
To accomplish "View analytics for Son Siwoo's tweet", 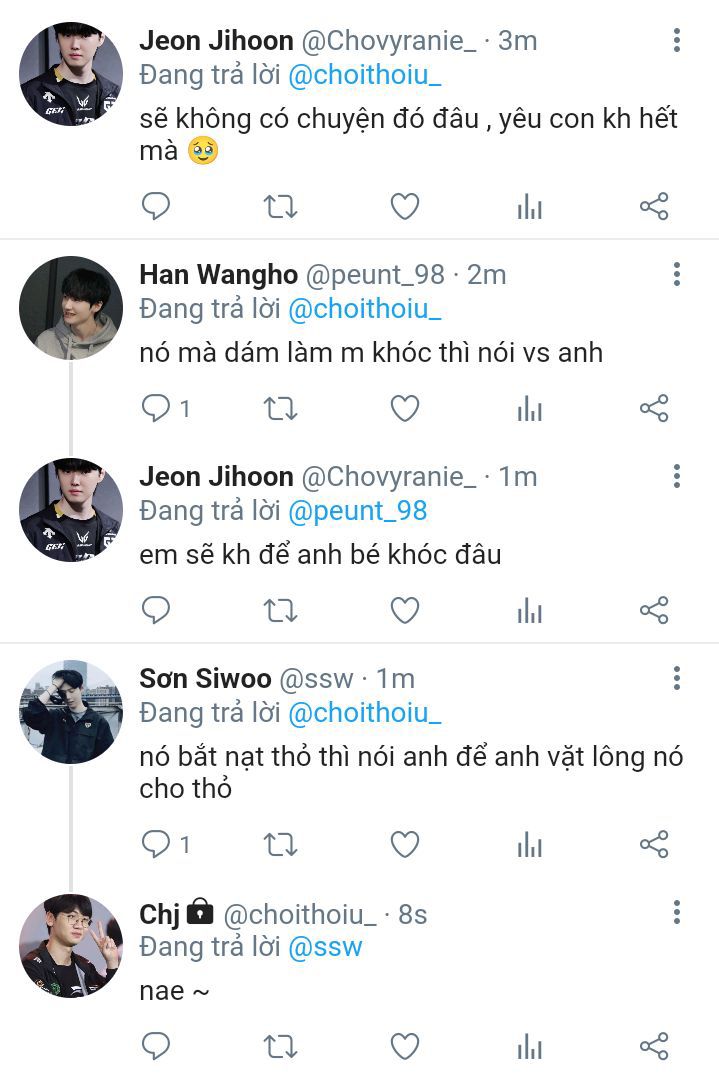I will (x=529, y=845).
